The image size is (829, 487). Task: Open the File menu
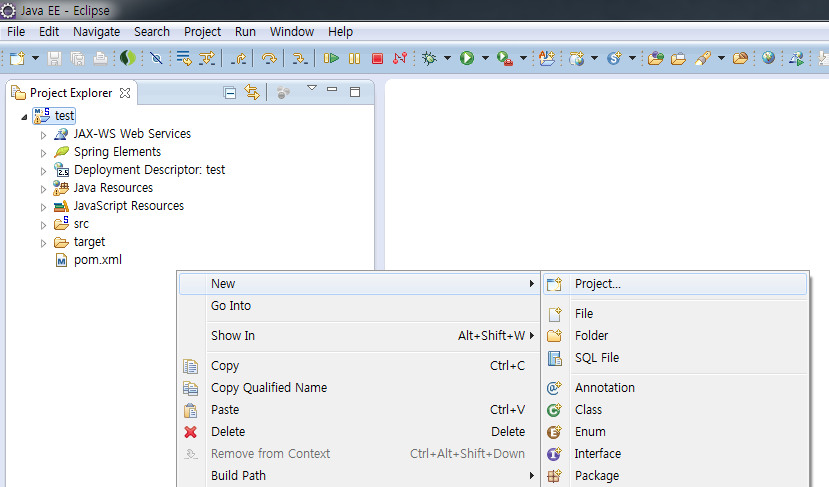(16, 32)
